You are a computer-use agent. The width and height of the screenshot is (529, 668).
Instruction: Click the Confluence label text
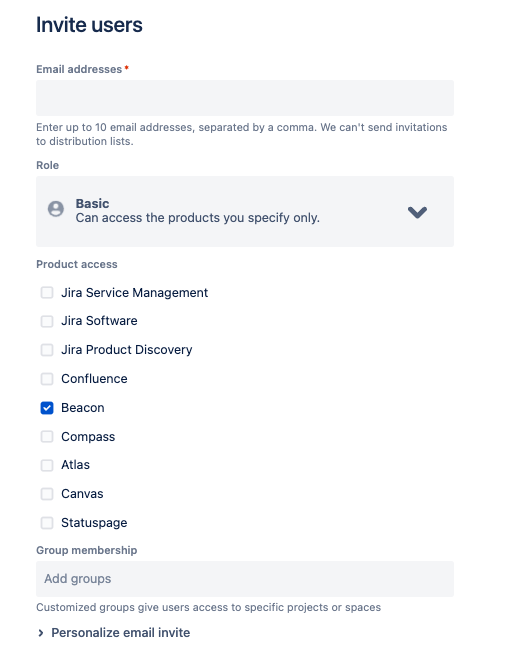pyautogui.click(x=94, y=379)
